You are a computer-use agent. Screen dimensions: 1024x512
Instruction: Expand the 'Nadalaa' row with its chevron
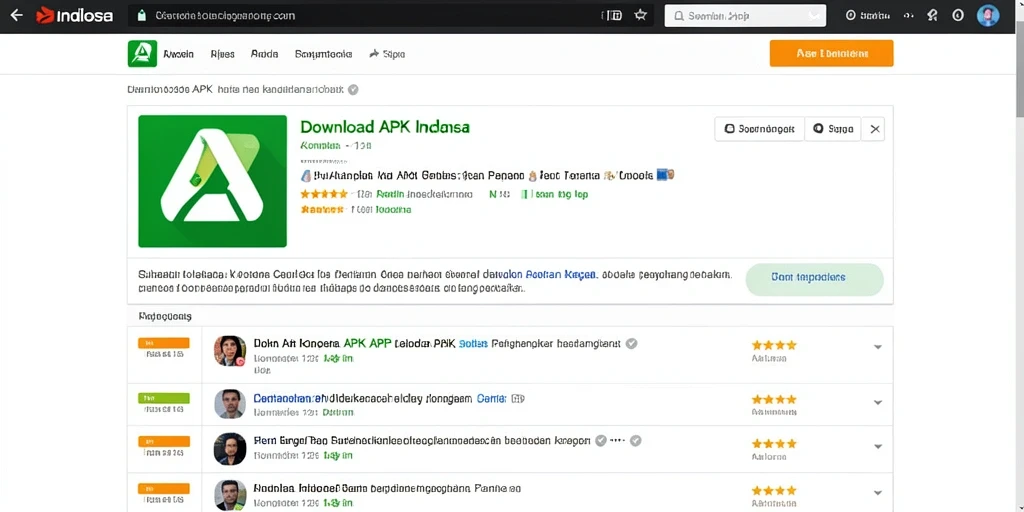878,493
